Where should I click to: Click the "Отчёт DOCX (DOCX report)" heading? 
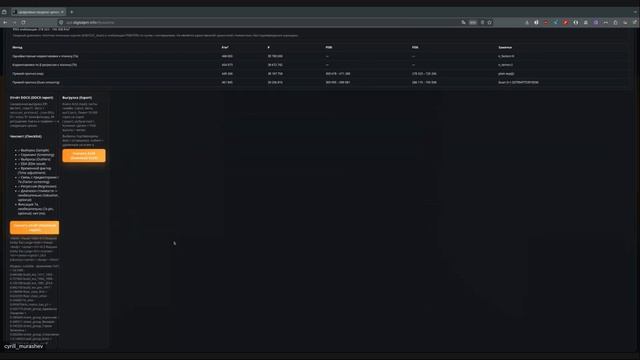pos(31,98)
